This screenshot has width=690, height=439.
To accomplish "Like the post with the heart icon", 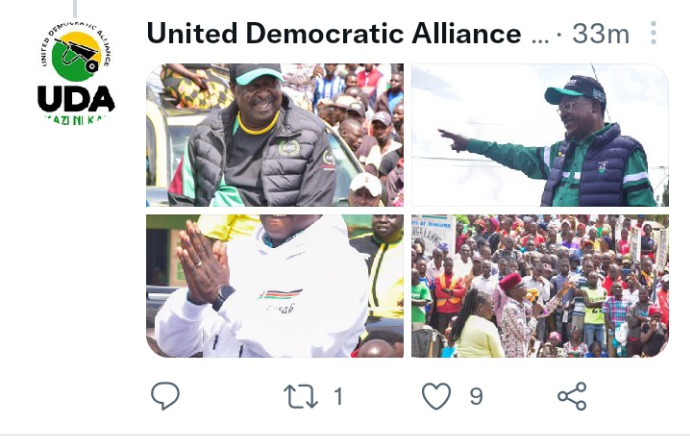I will click(436, 396).
